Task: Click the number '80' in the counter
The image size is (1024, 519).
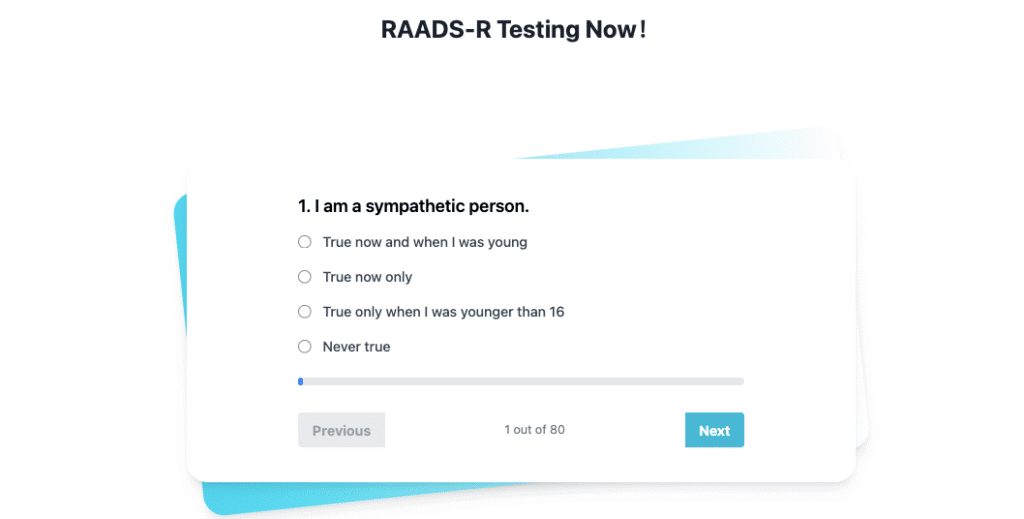Action: click(557, 430)
